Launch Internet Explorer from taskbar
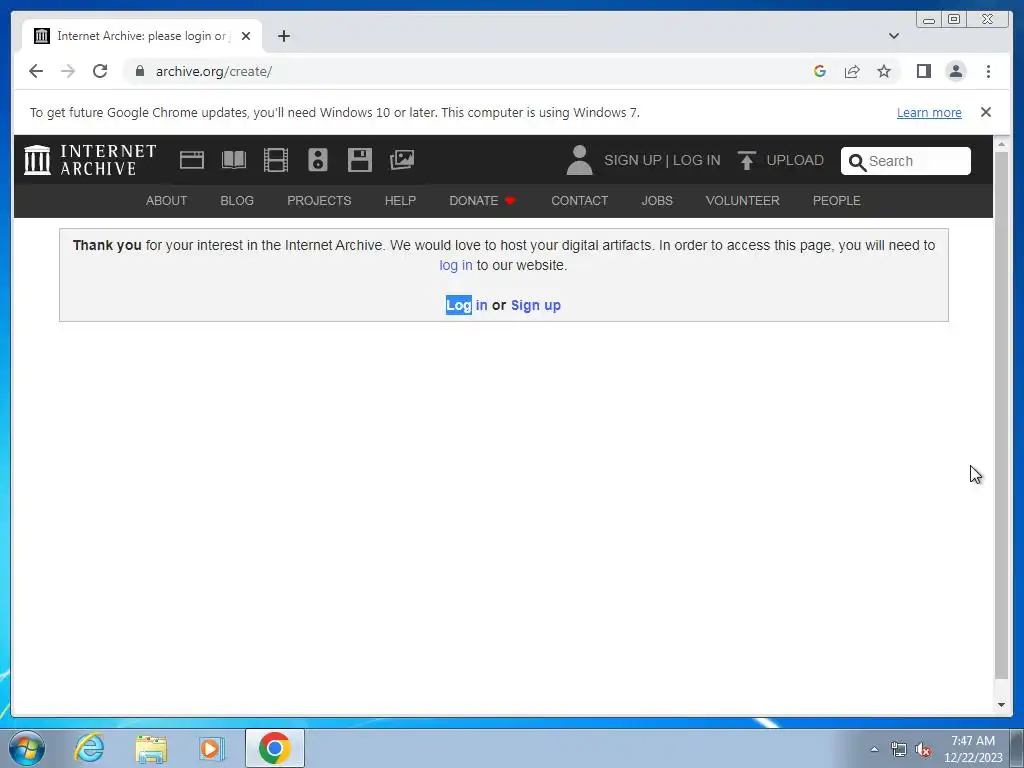Screen dimensions: 1024x768 pyautogui.click(x=89, y=748)
